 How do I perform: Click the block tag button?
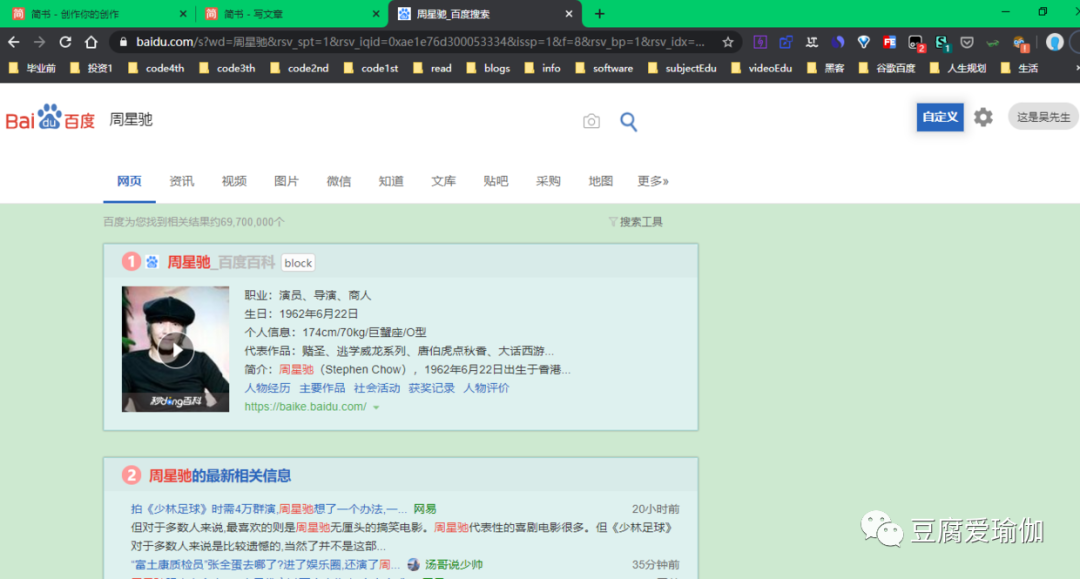(x=298, y=263)
